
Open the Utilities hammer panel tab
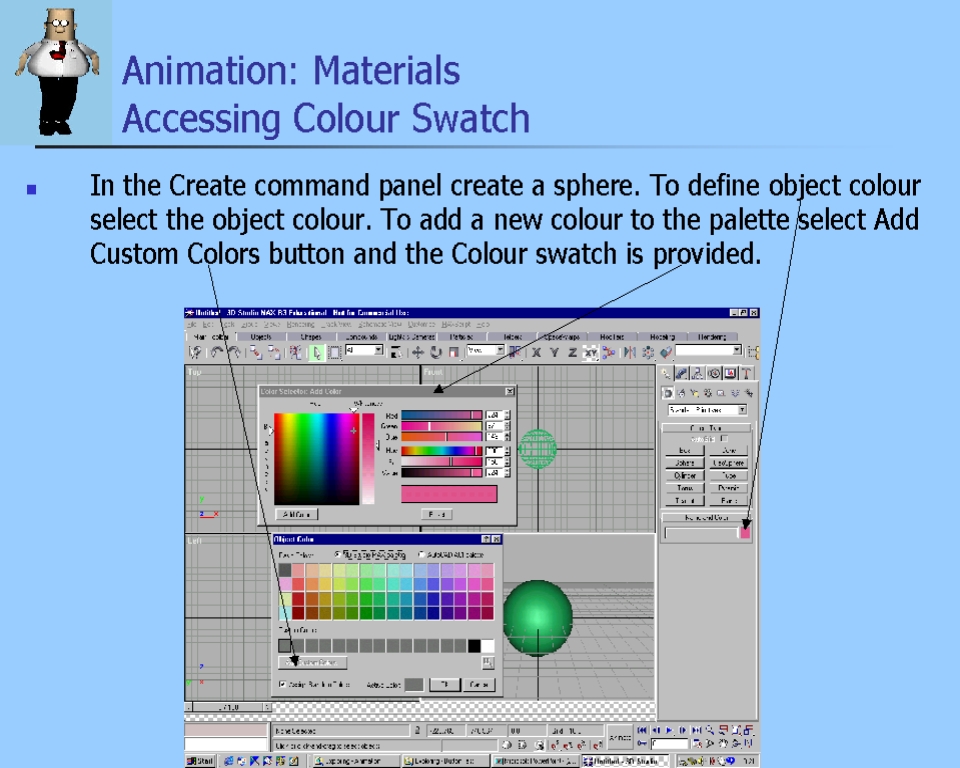point(746,373)
